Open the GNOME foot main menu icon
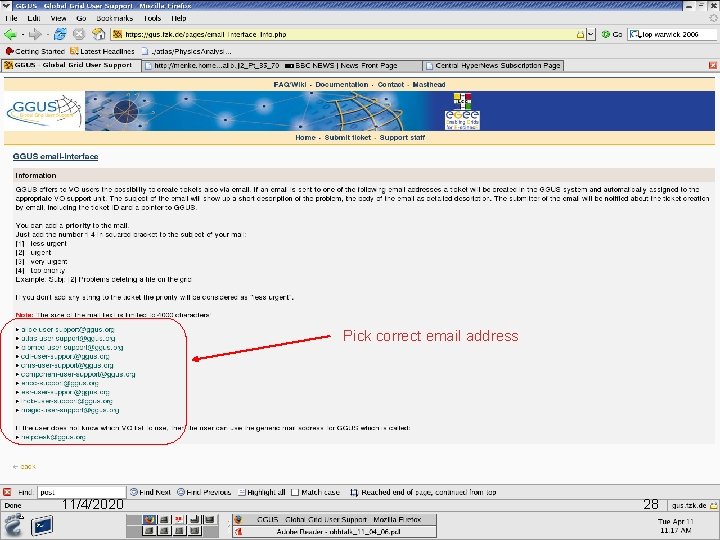Viewport: 720px width, 540px height. [x=13, y=525]
